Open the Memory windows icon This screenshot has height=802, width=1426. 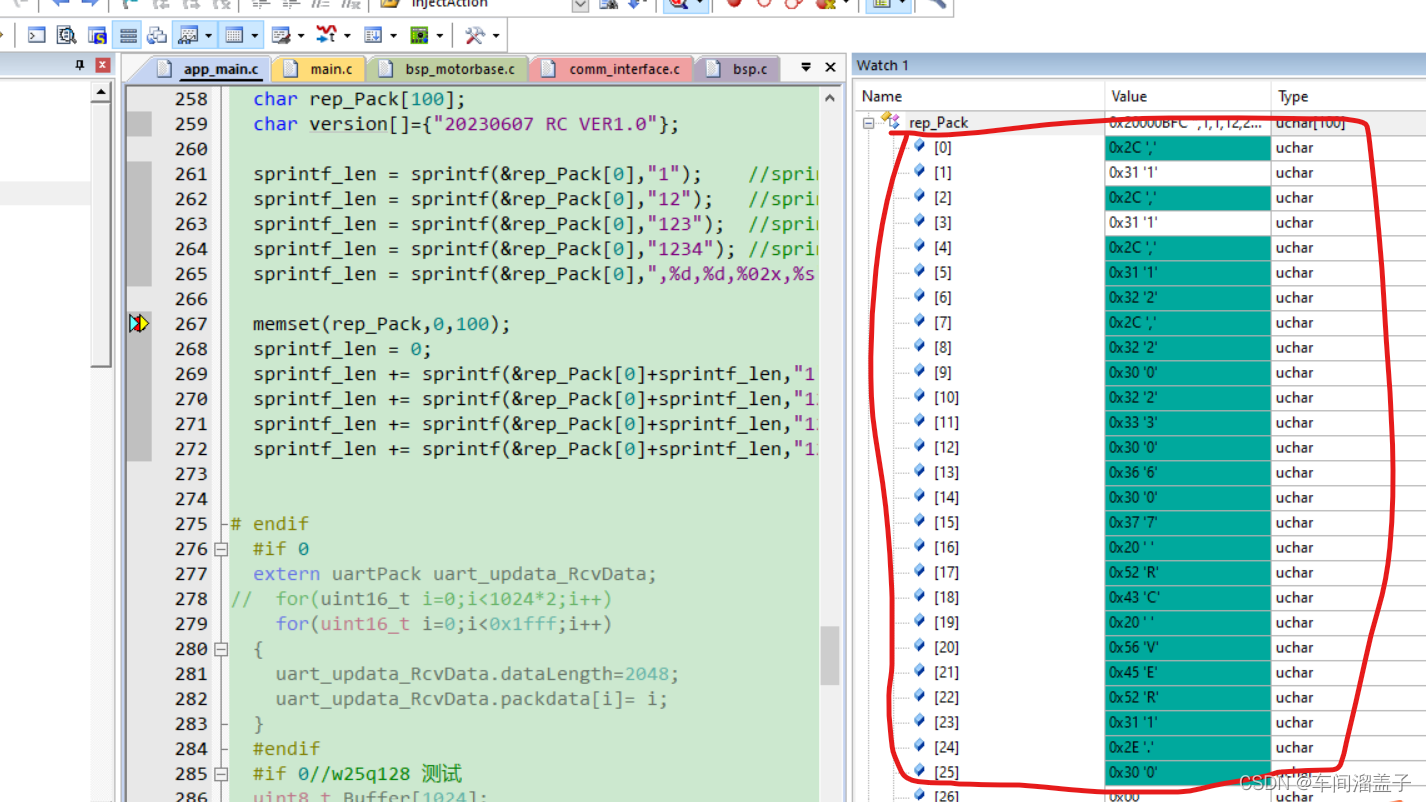[234, 35]
